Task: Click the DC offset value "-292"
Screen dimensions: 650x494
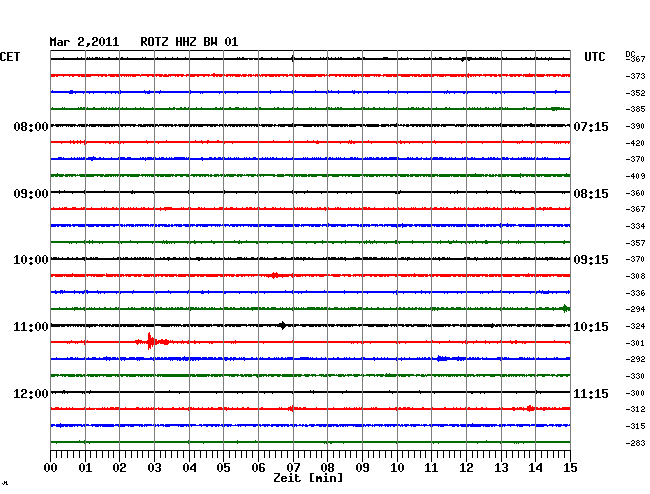Action: tap(635, 359)
